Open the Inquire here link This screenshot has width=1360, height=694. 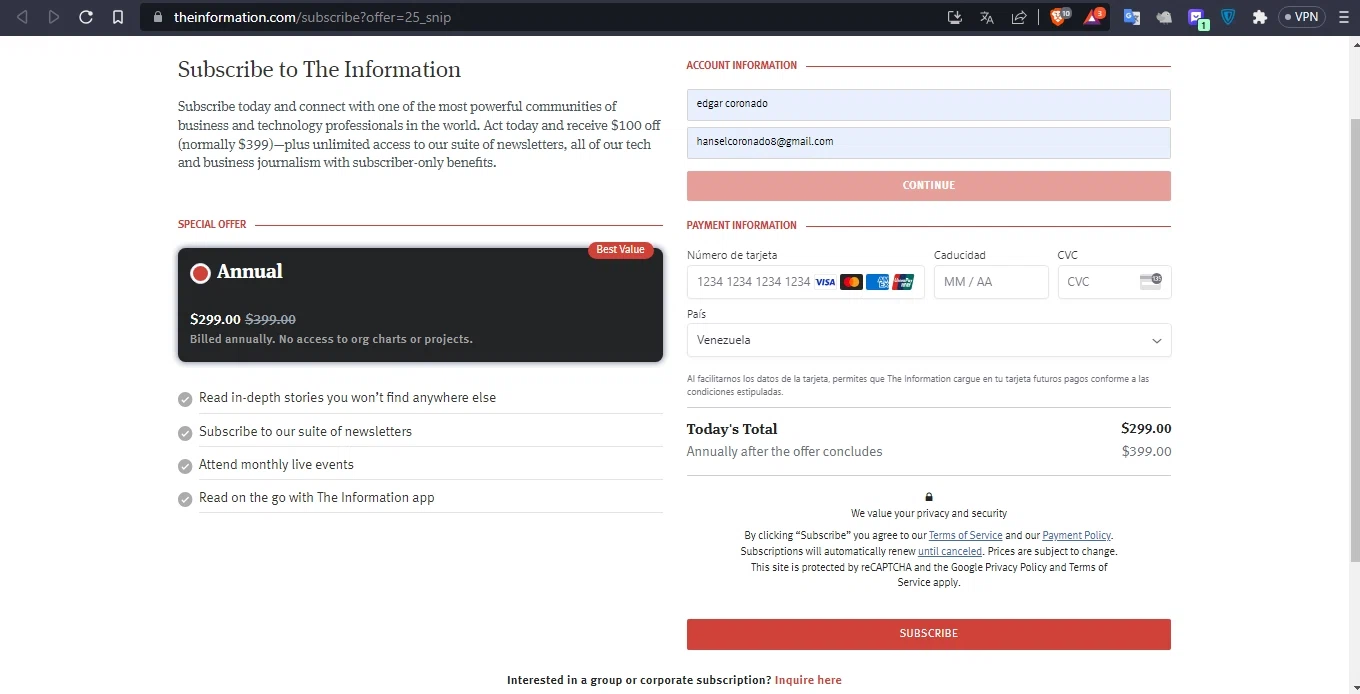click(x=808, y=680)
